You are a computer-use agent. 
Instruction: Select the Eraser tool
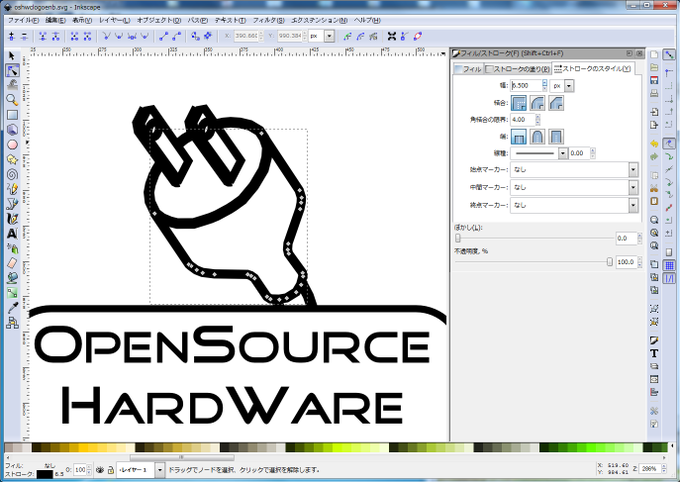12,263
